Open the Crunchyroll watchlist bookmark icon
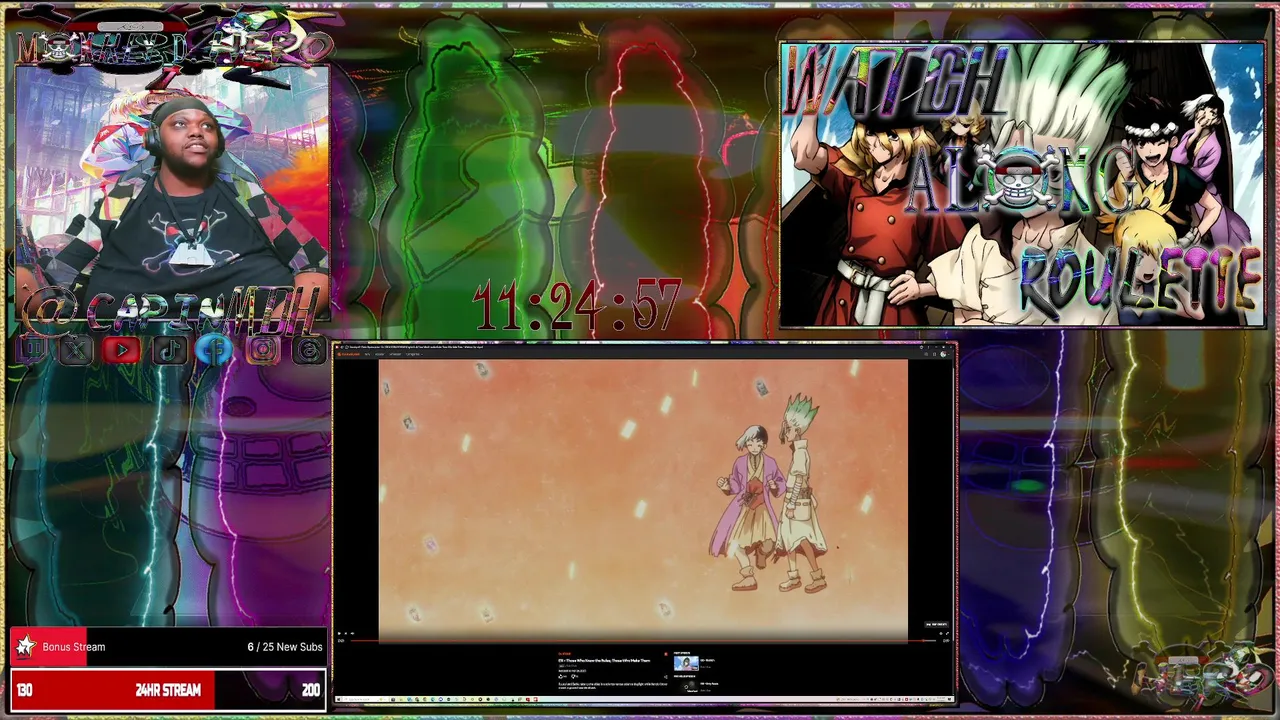This screenshot has width=1280, height=720. pyautogui.click(x=934, y=354)
